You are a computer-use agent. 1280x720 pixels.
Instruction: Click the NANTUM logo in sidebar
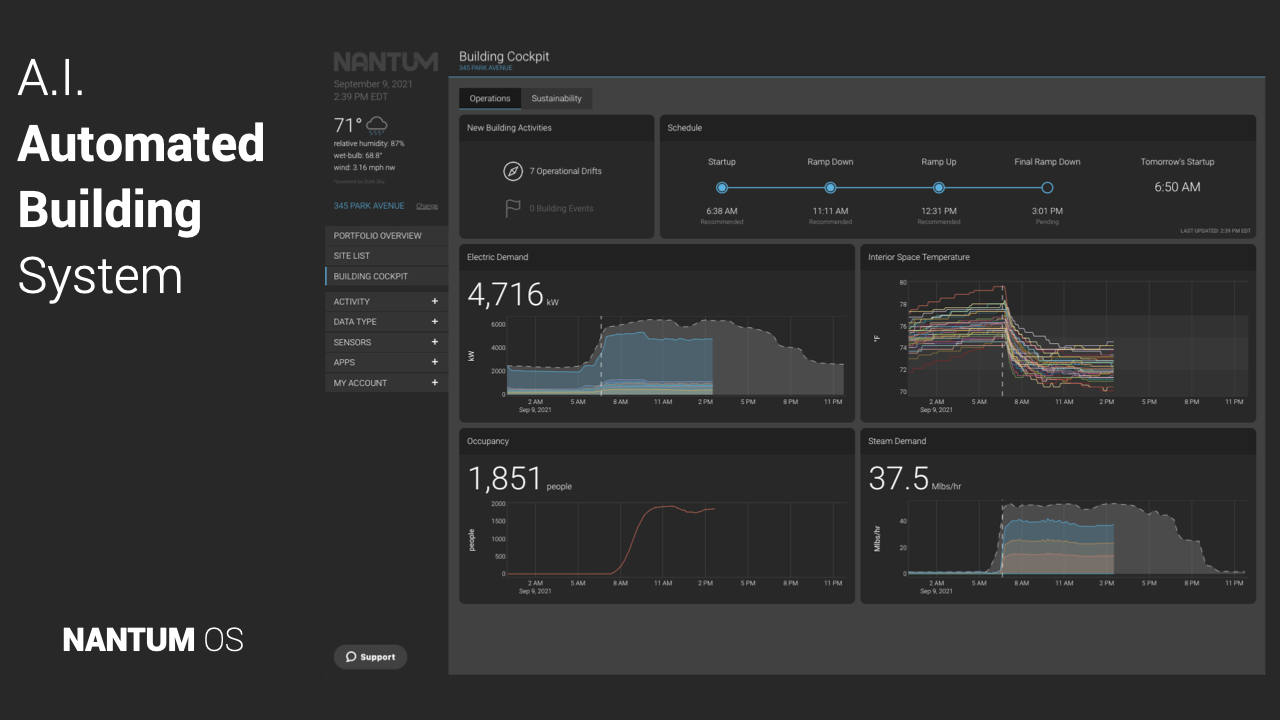pyautogui.click(x=385, y=62)
